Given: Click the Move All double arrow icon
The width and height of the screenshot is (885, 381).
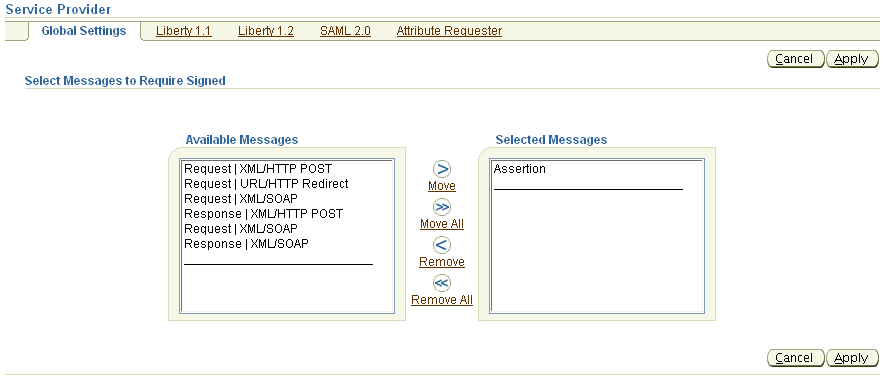Looking at the screenshot, I should pyautogui.click(x=442, y=207).
